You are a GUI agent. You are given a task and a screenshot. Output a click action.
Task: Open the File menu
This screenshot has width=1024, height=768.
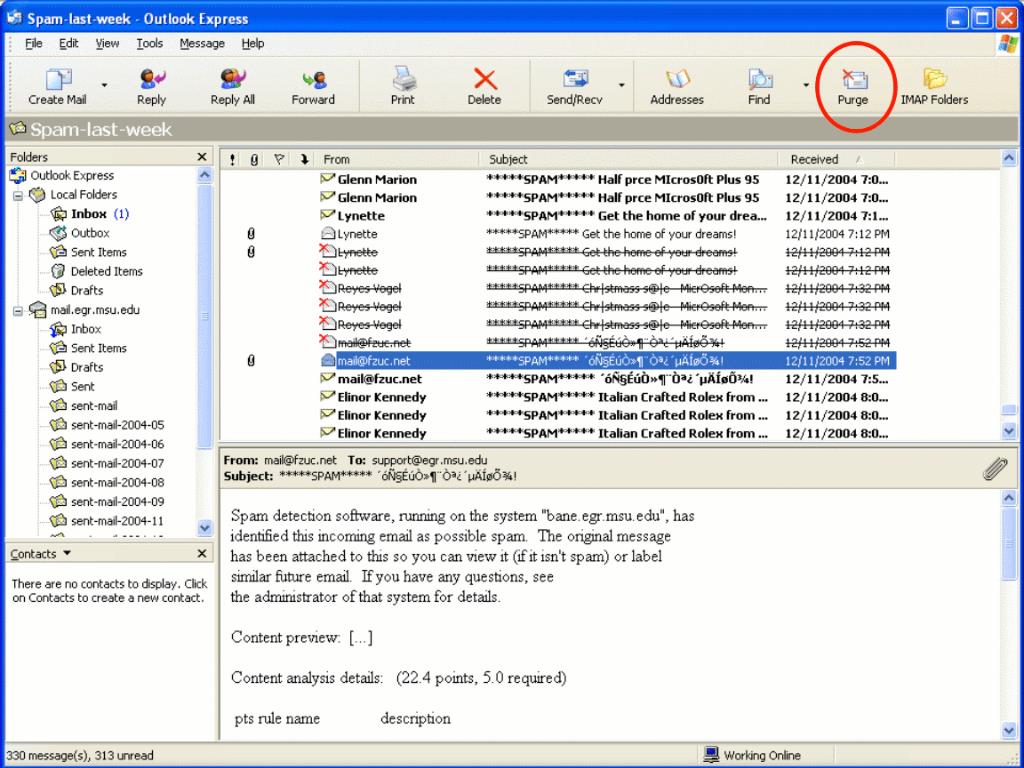click(34, 44)
